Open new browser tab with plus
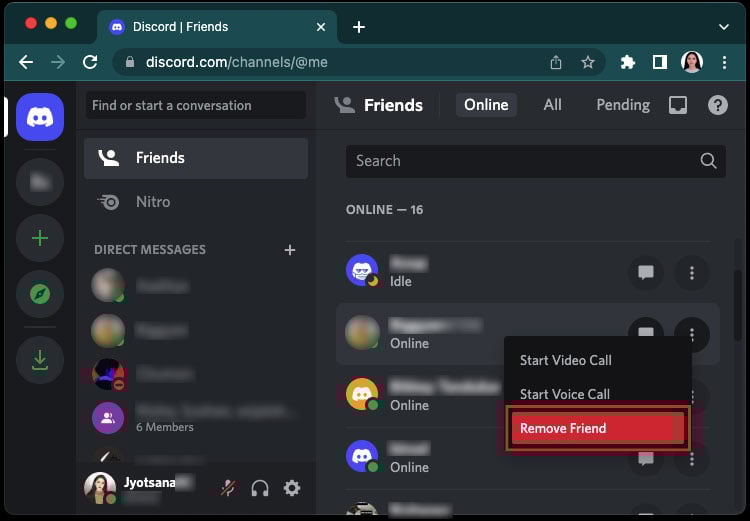The image size is (750, 521). [359, 27]
